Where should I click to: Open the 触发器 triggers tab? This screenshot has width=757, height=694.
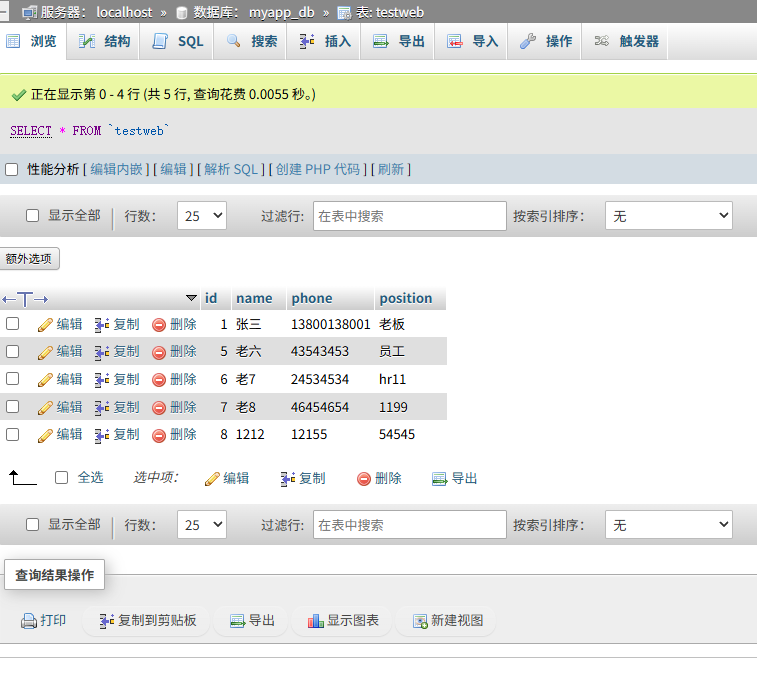[x=625, y=42]
